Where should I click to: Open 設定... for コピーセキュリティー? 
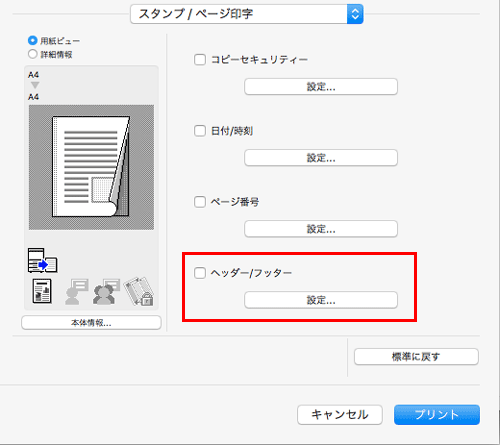tap(321, 87)
